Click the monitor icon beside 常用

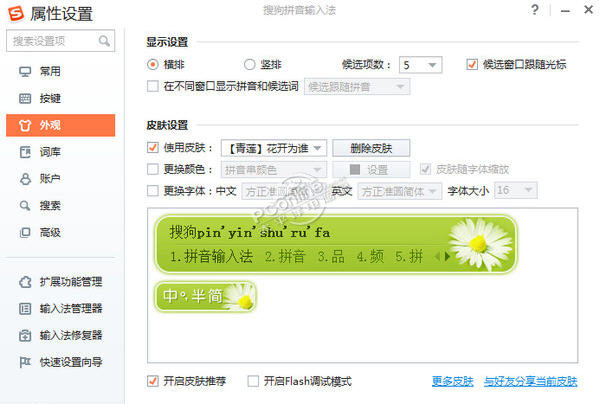[x=25, y=72]
